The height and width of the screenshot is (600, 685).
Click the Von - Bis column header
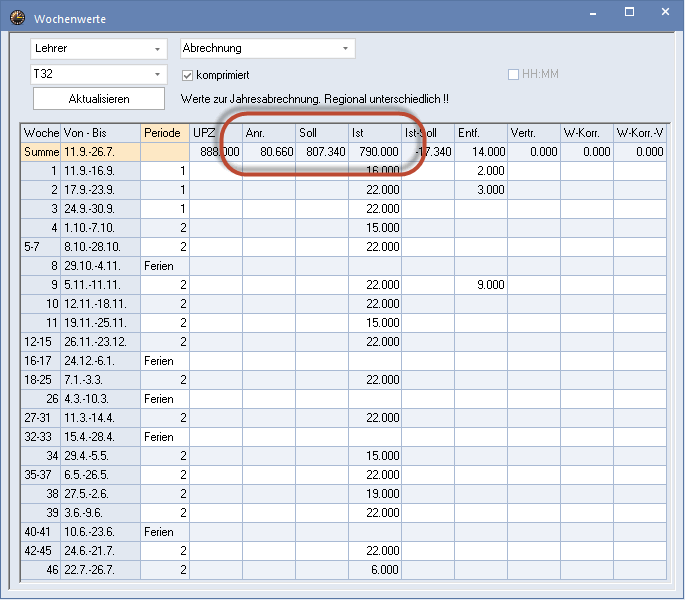[x=100, y=133]
